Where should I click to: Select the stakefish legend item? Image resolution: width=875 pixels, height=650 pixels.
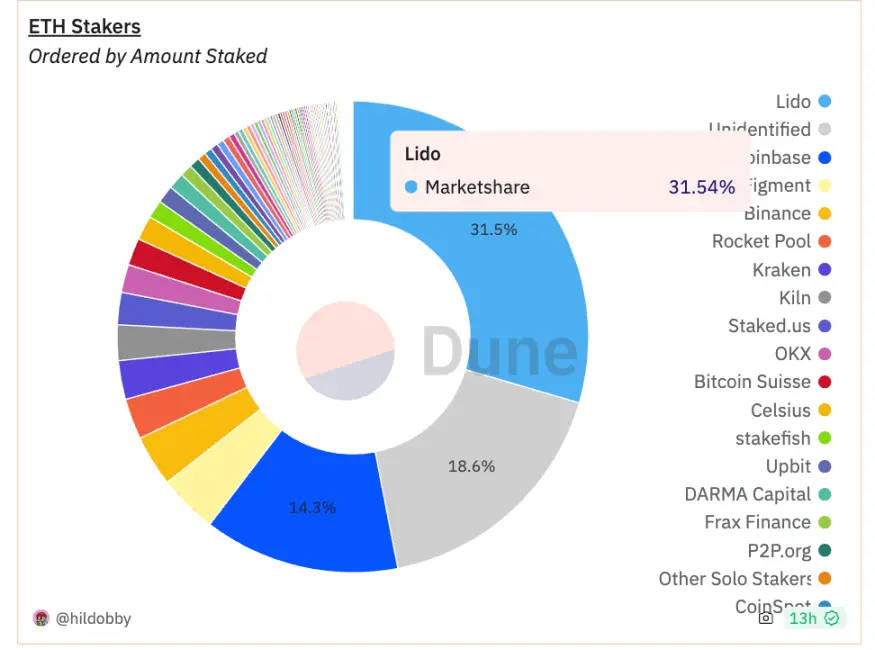[x=783, y=439]
